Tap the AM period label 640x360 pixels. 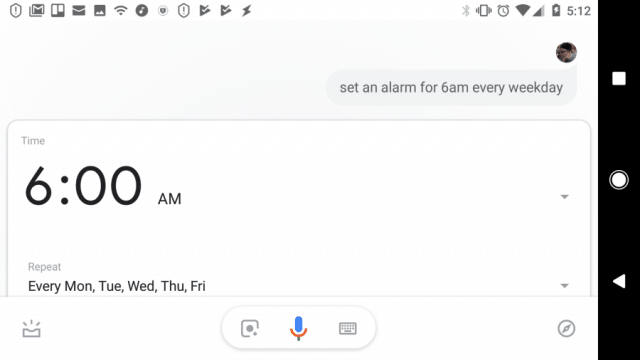point(169,199)
